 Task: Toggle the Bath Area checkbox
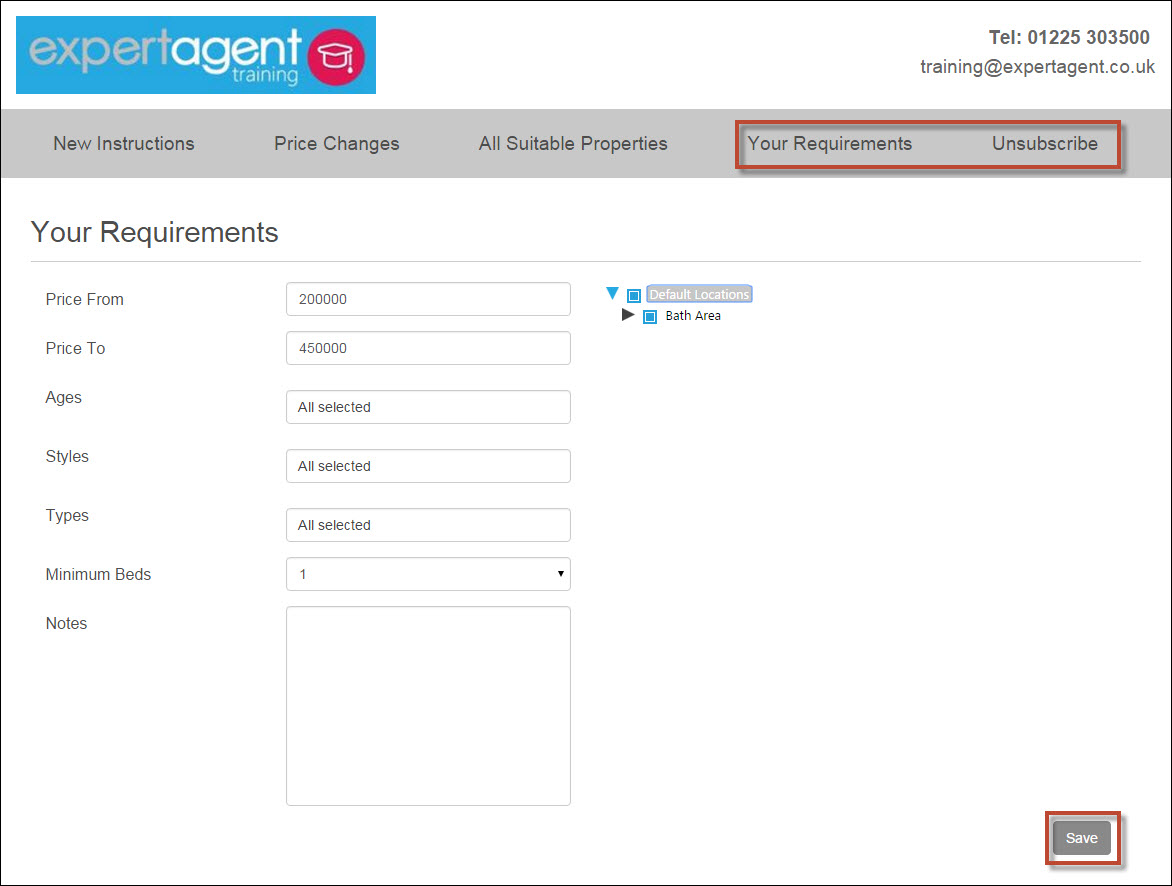[x=650, y=316]
